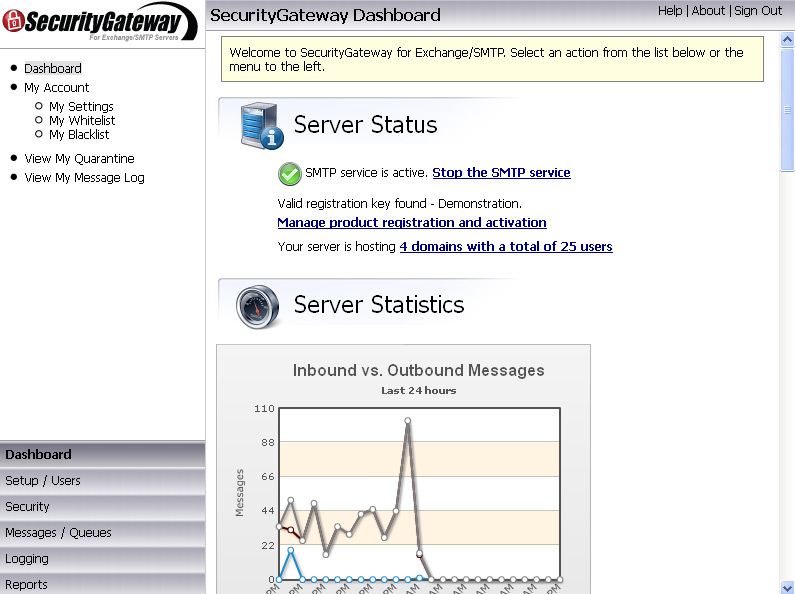Click the SecurityGateway logo
This screenshot has width=795, height=594.
100,22
